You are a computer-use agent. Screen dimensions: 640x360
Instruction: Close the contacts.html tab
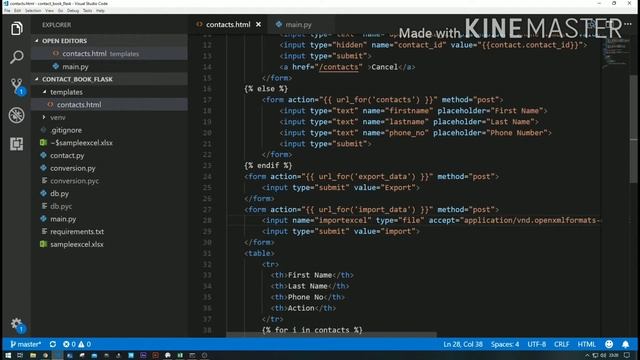pos(258,24)
